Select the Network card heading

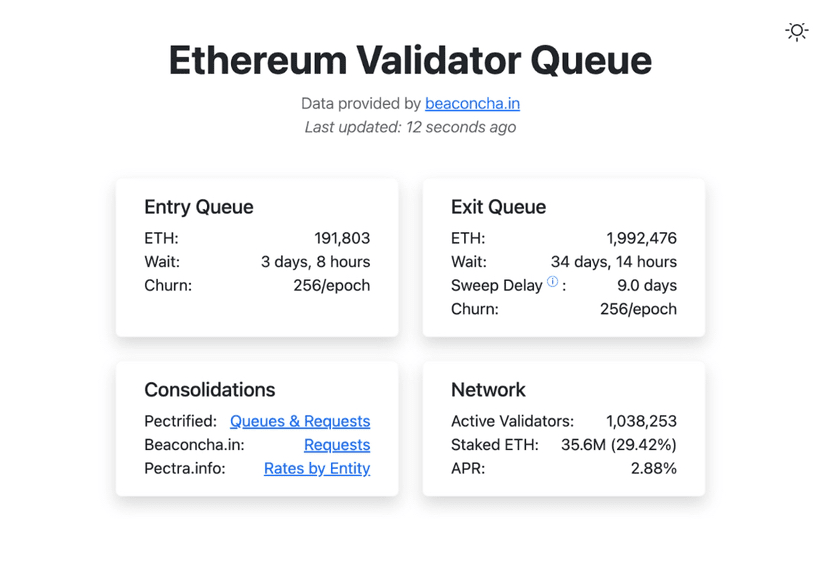pos(488,390)
